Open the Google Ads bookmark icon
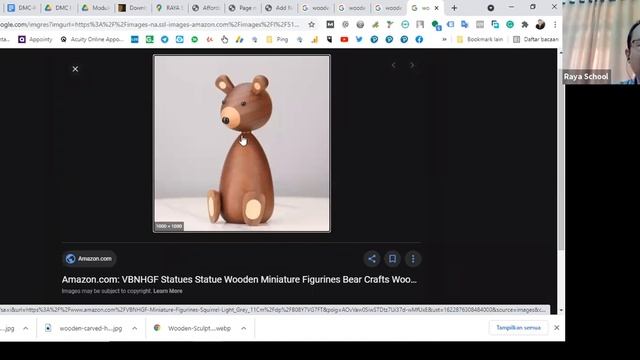Image resolution: width=640 pixels, height=360 pixels. pos(240,40)
